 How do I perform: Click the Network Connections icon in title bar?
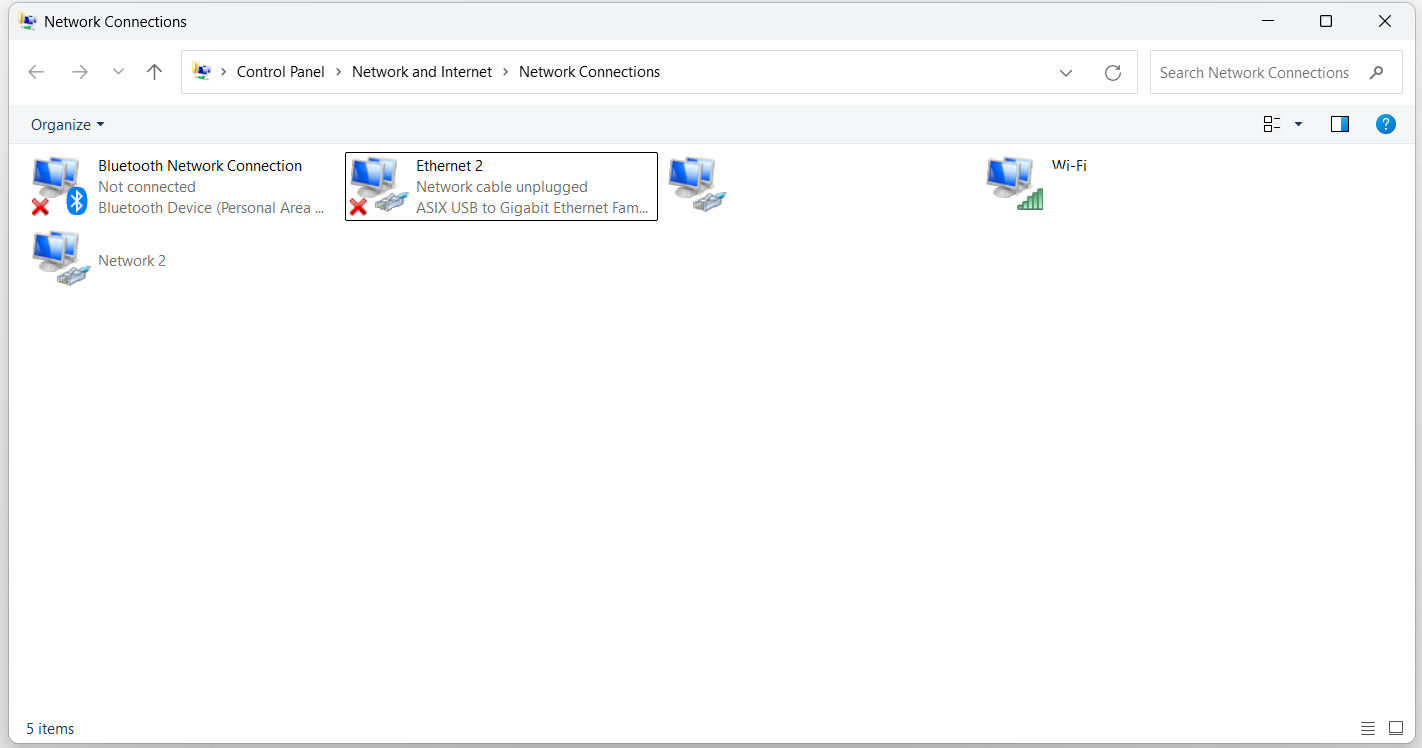point(27,20)
